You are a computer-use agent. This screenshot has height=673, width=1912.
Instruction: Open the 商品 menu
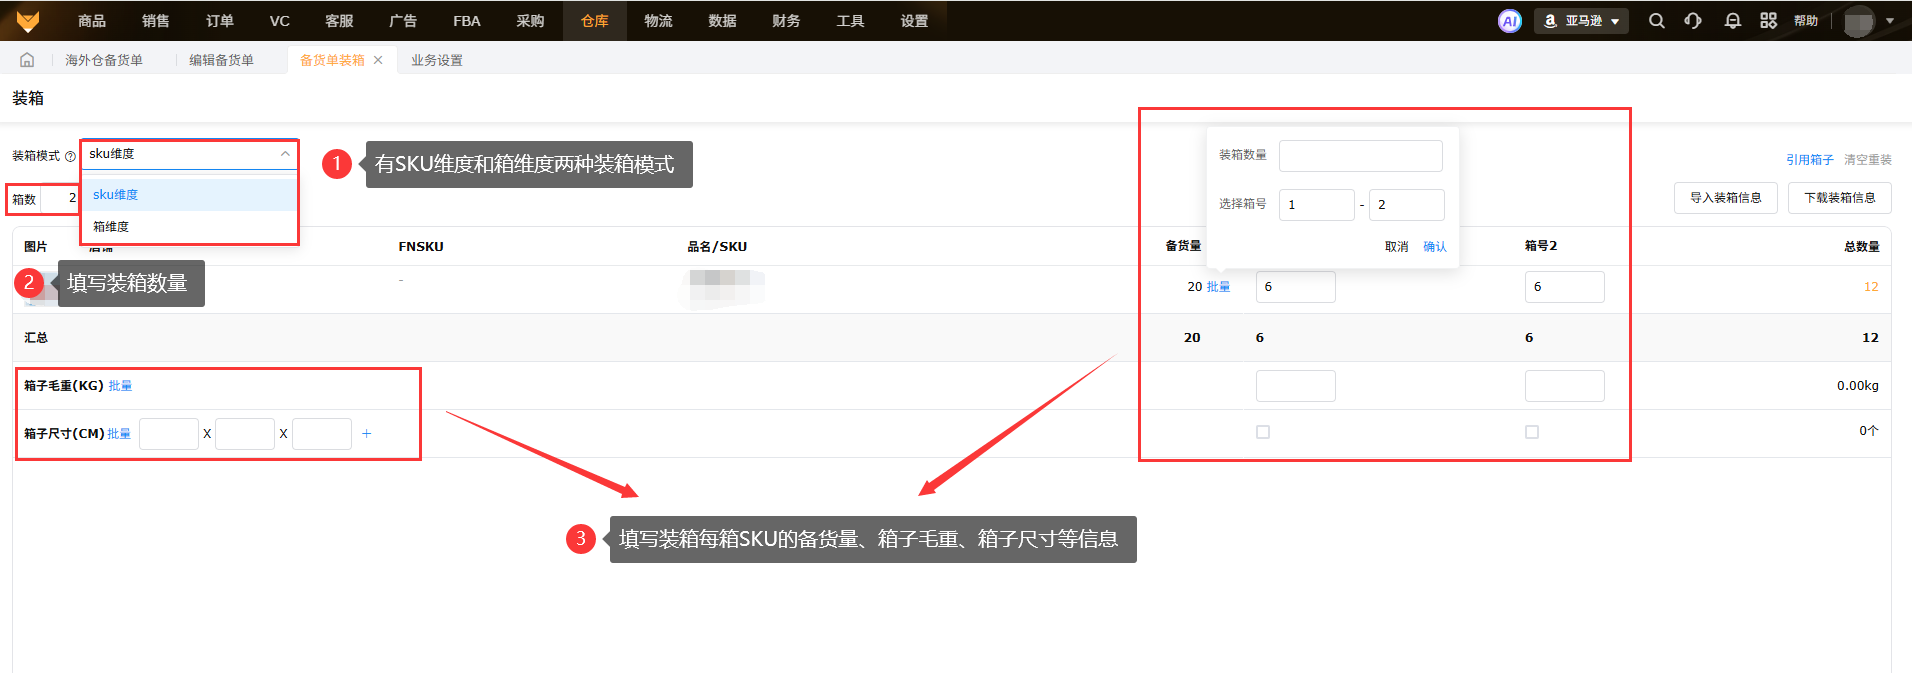[92, 21]
